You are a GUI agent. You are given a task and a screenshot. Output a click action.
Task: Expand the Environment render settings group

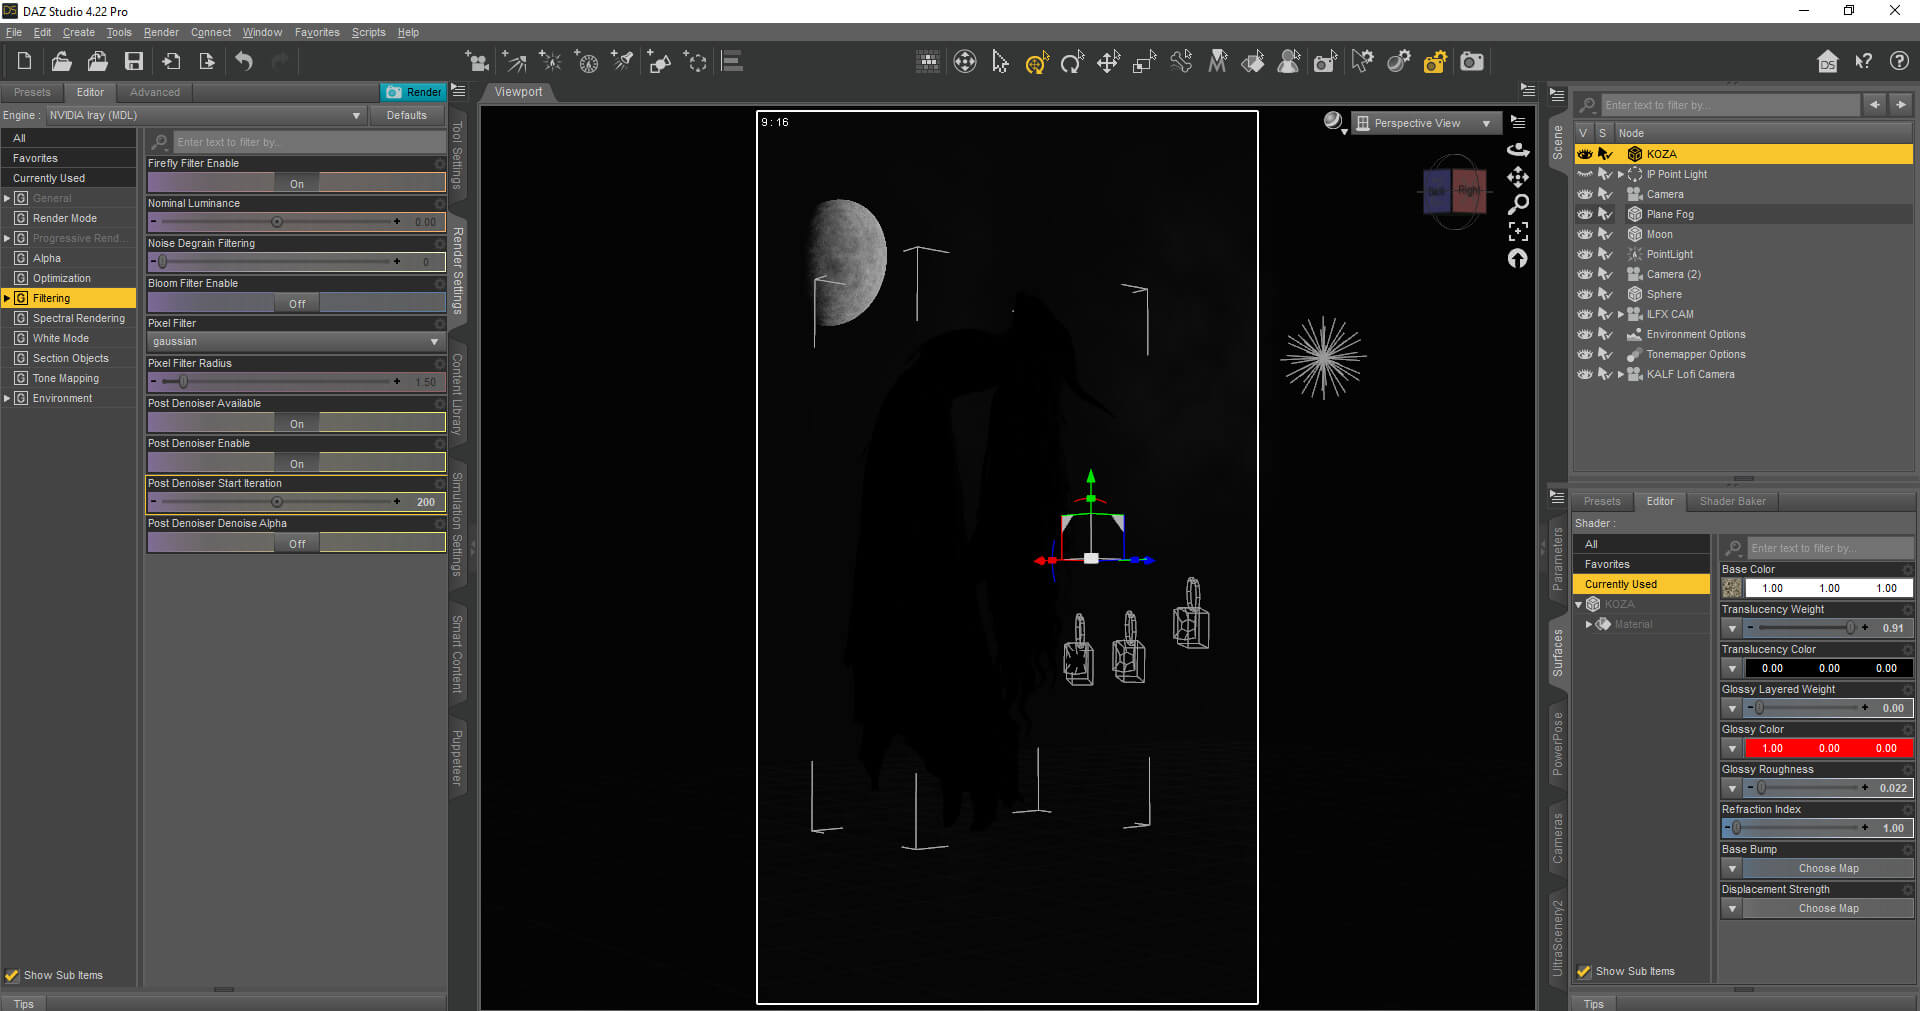coord(7,398)
